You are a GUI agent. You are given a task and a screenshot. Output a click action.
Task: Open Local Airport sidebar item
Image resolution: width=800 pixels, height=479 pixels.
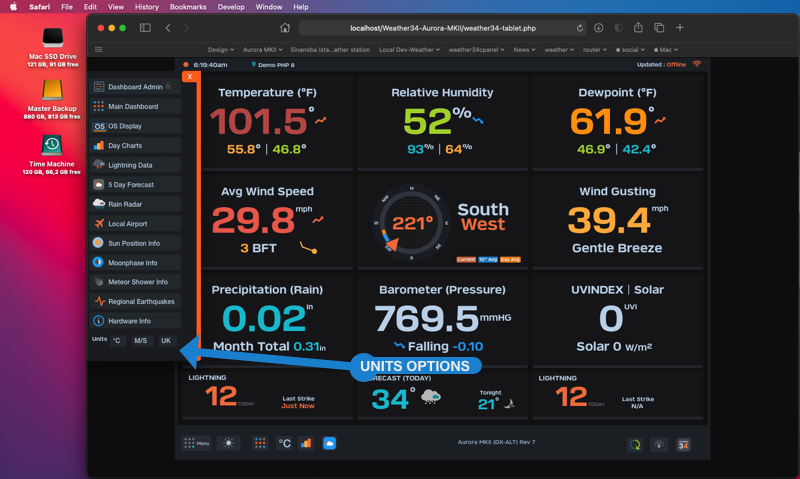pyautogui.click(x=135, y=223)
